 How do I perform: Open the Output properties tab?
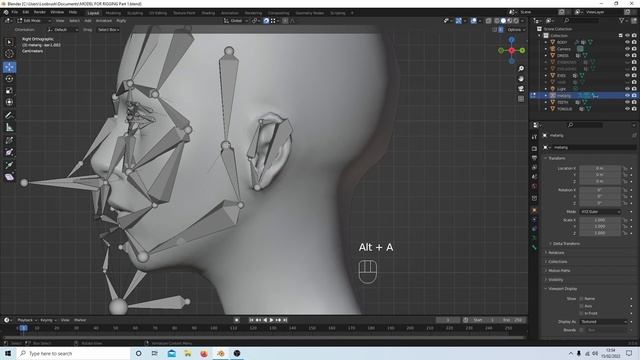pyautogui.click(x=534, y=158)
